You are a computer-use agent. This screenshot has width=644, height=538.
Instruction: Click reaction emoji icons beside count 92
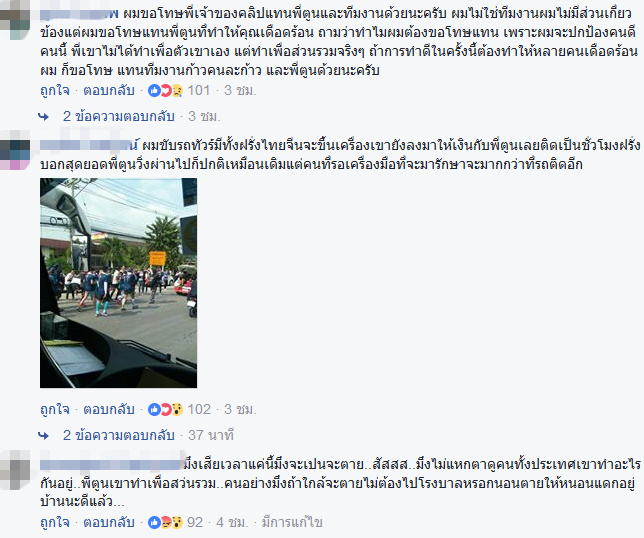click(x=165, y=522)
